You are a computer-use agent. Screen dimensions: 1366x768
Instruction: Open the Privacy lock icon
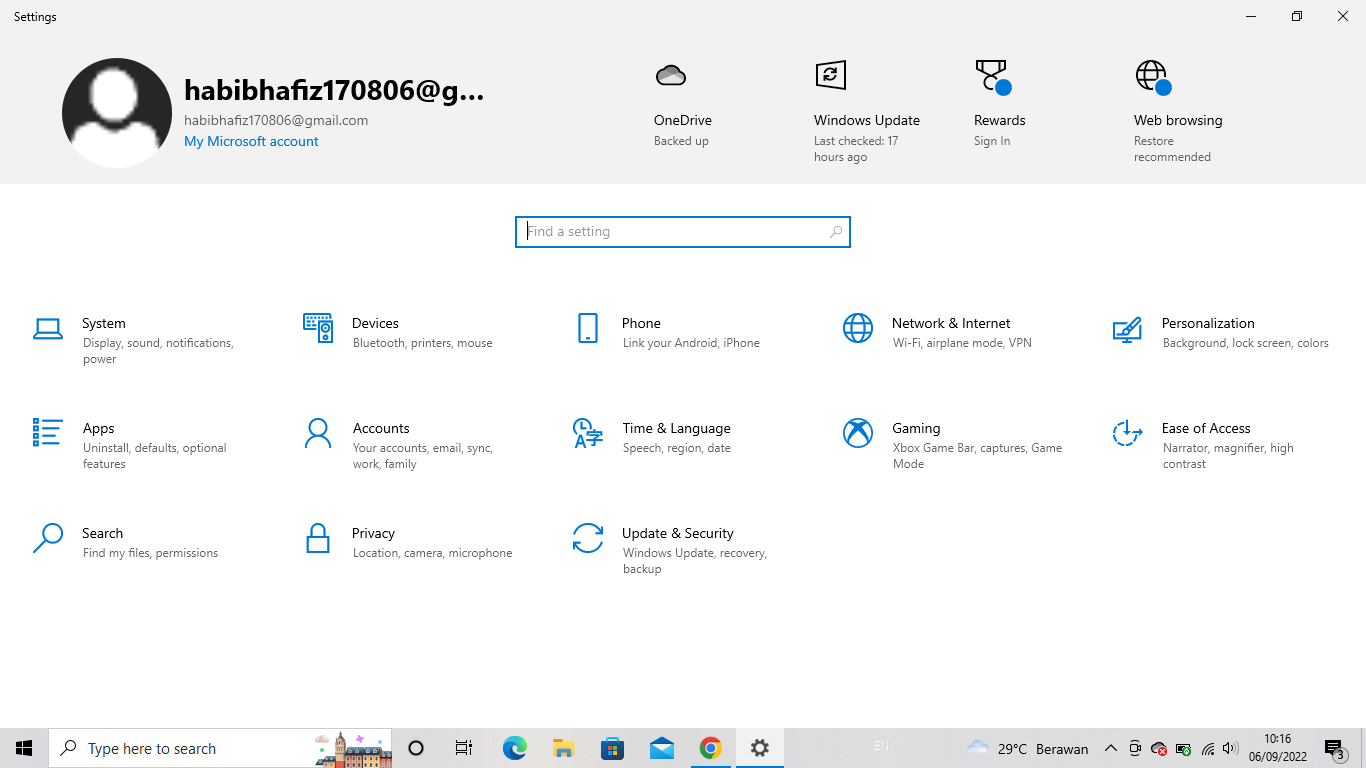(x=318, y=538)
